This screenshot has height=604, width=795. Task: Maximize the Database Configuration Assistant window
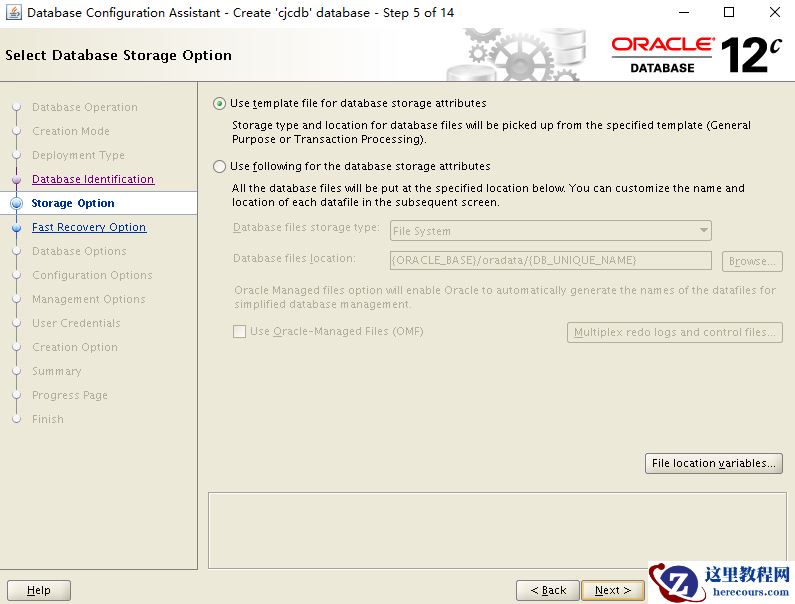[729, 12]
